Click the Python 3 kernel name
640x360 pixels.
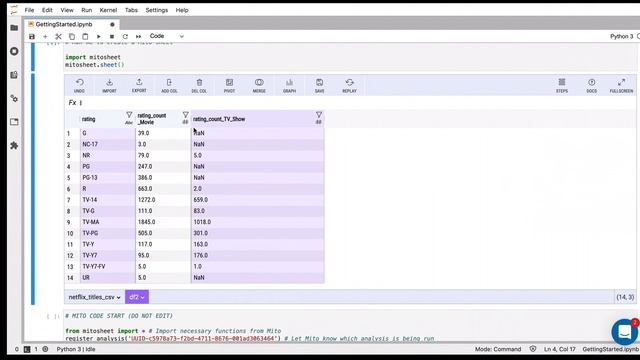(621, 36)
